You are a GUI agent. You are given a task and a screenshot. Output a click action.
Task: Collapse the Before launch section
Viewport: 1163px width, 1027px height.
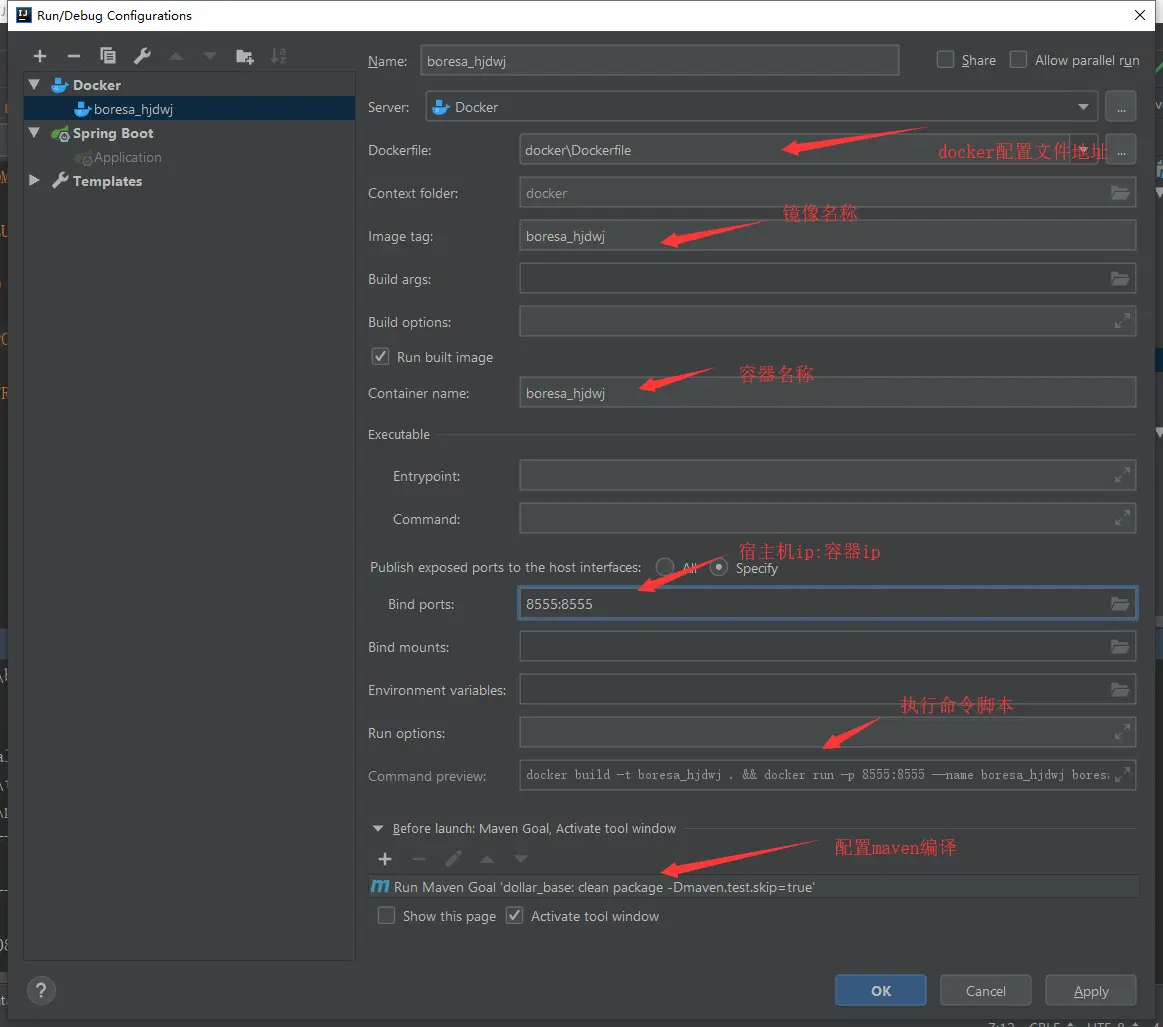(378, 828)
